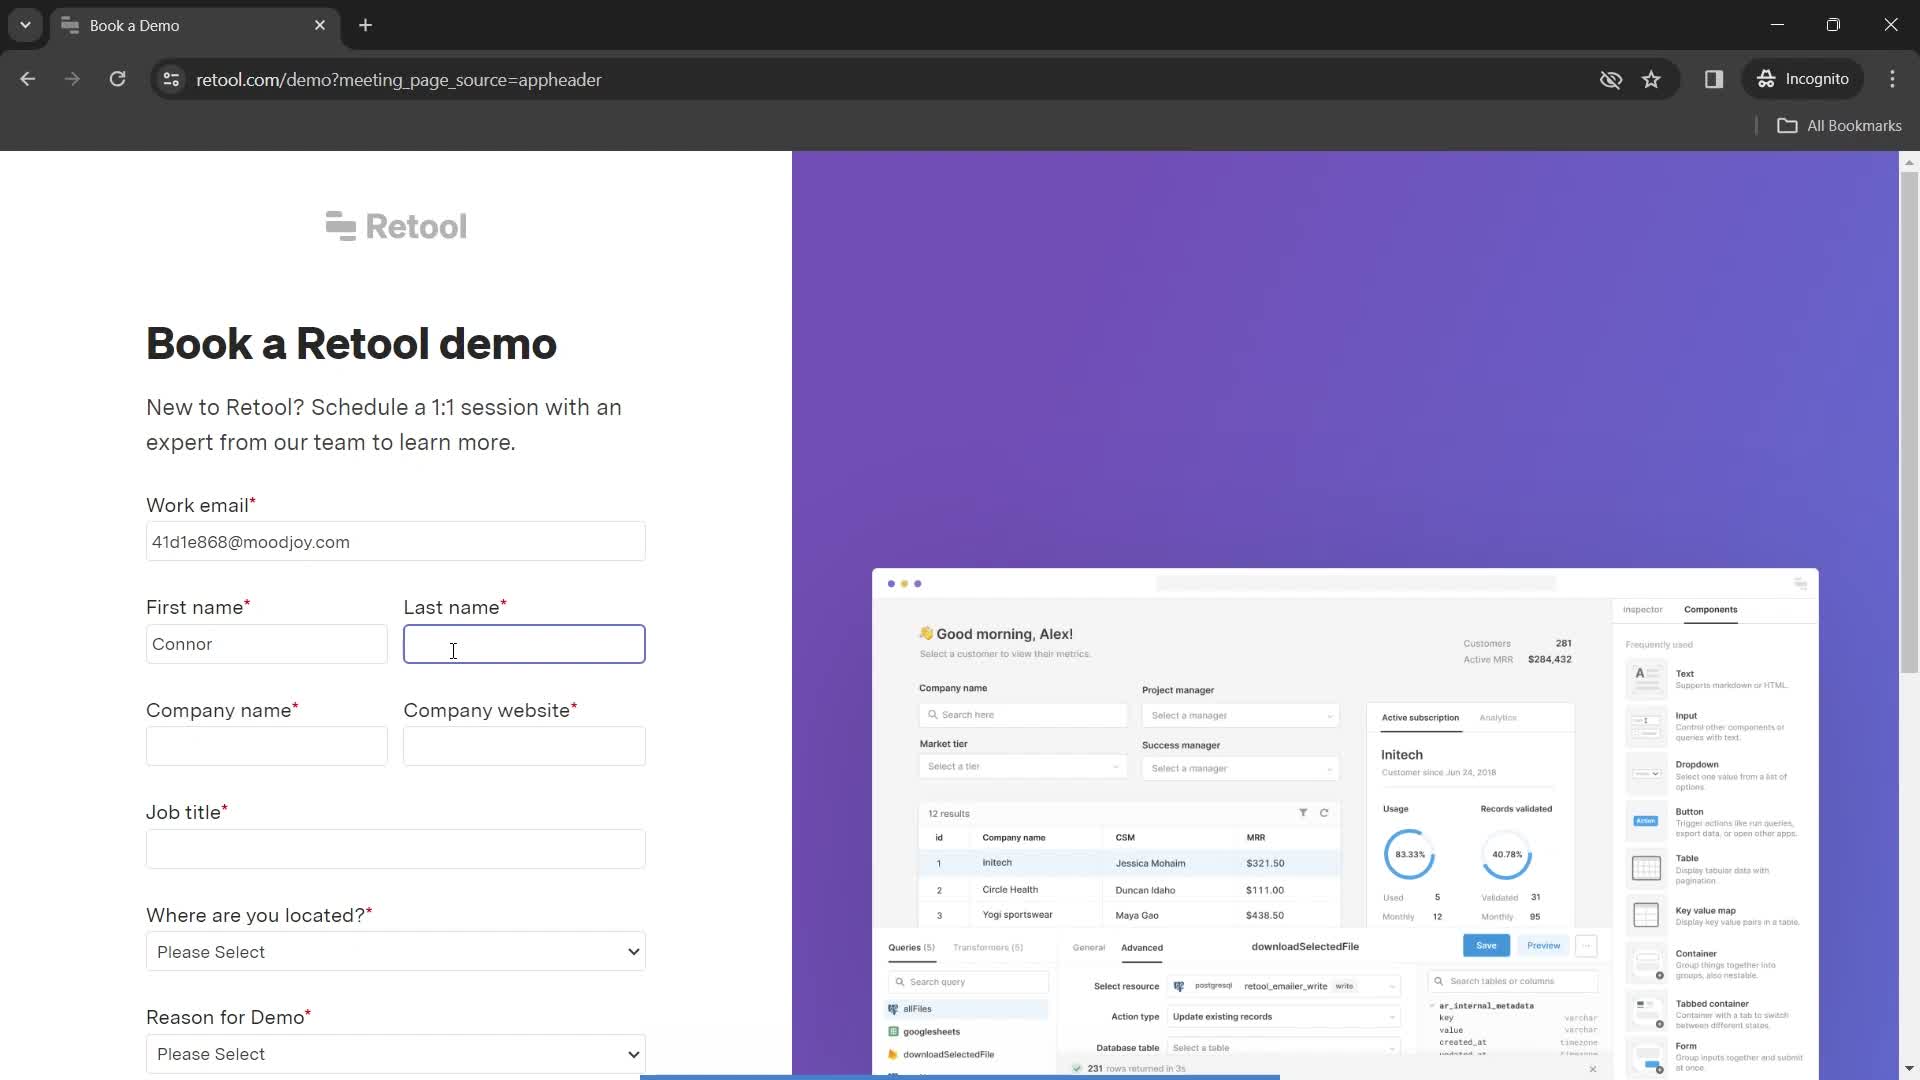Click the Retool app preview image
The width and height of the screenshot is (1920, 1080).
tap(1345, 822)
